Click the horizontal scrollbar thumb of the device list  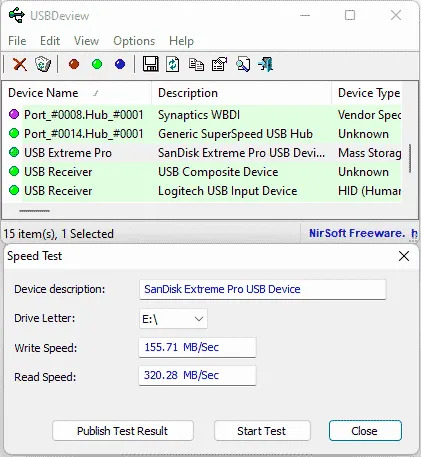click(x=34, y=211)
